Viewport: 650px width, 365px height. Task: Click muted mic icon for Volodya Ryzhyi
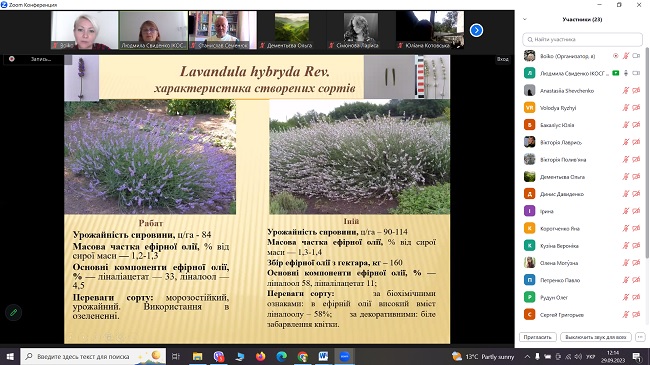coord(626,108)
